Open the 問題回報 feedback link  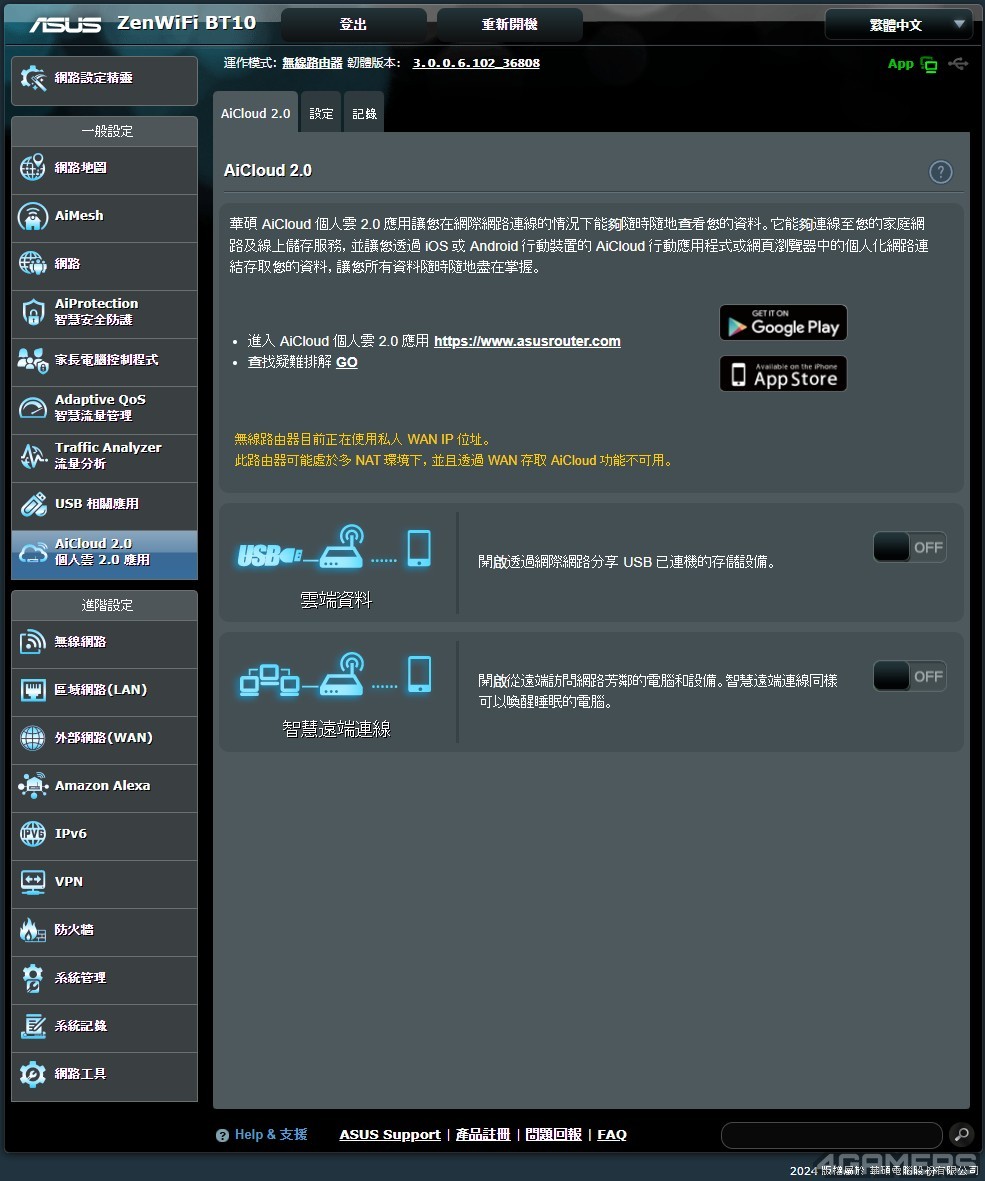pyautogui.click(x=553, y=1134)
